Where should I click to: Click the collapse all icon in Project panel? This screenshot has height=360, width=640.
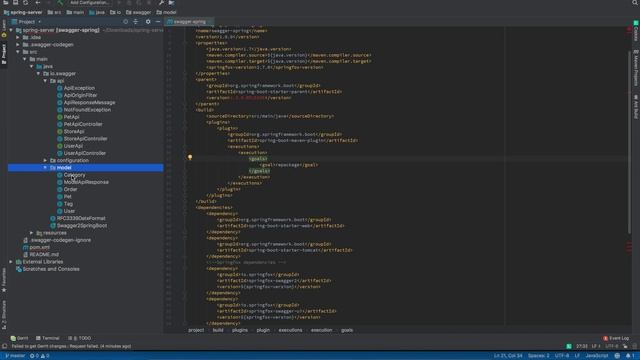(136, 22)
